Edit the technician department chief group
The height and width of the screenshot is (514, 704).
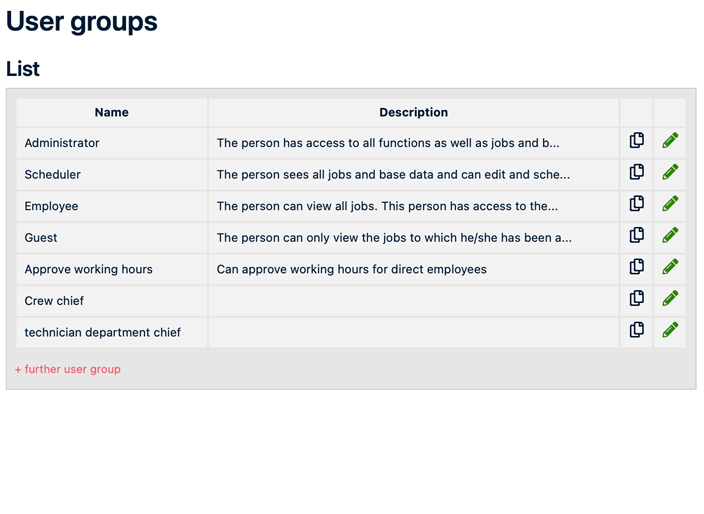[670, 331]
